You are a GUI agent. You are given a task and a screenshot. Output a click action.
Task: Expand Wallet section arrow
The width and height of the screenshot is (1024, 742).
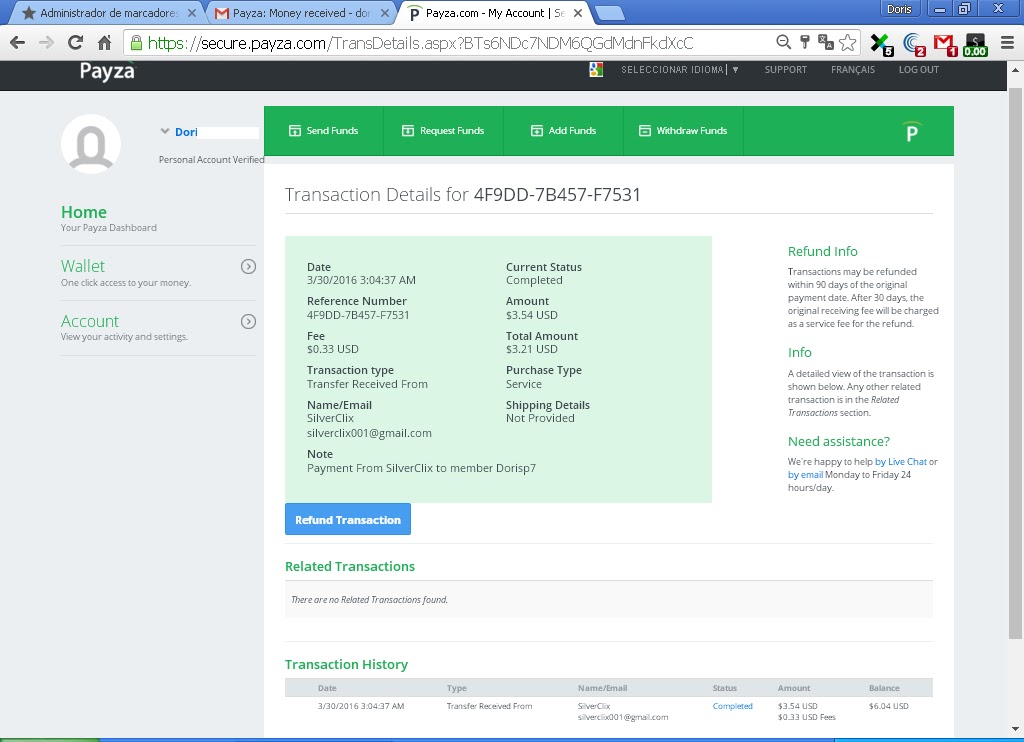248,266
